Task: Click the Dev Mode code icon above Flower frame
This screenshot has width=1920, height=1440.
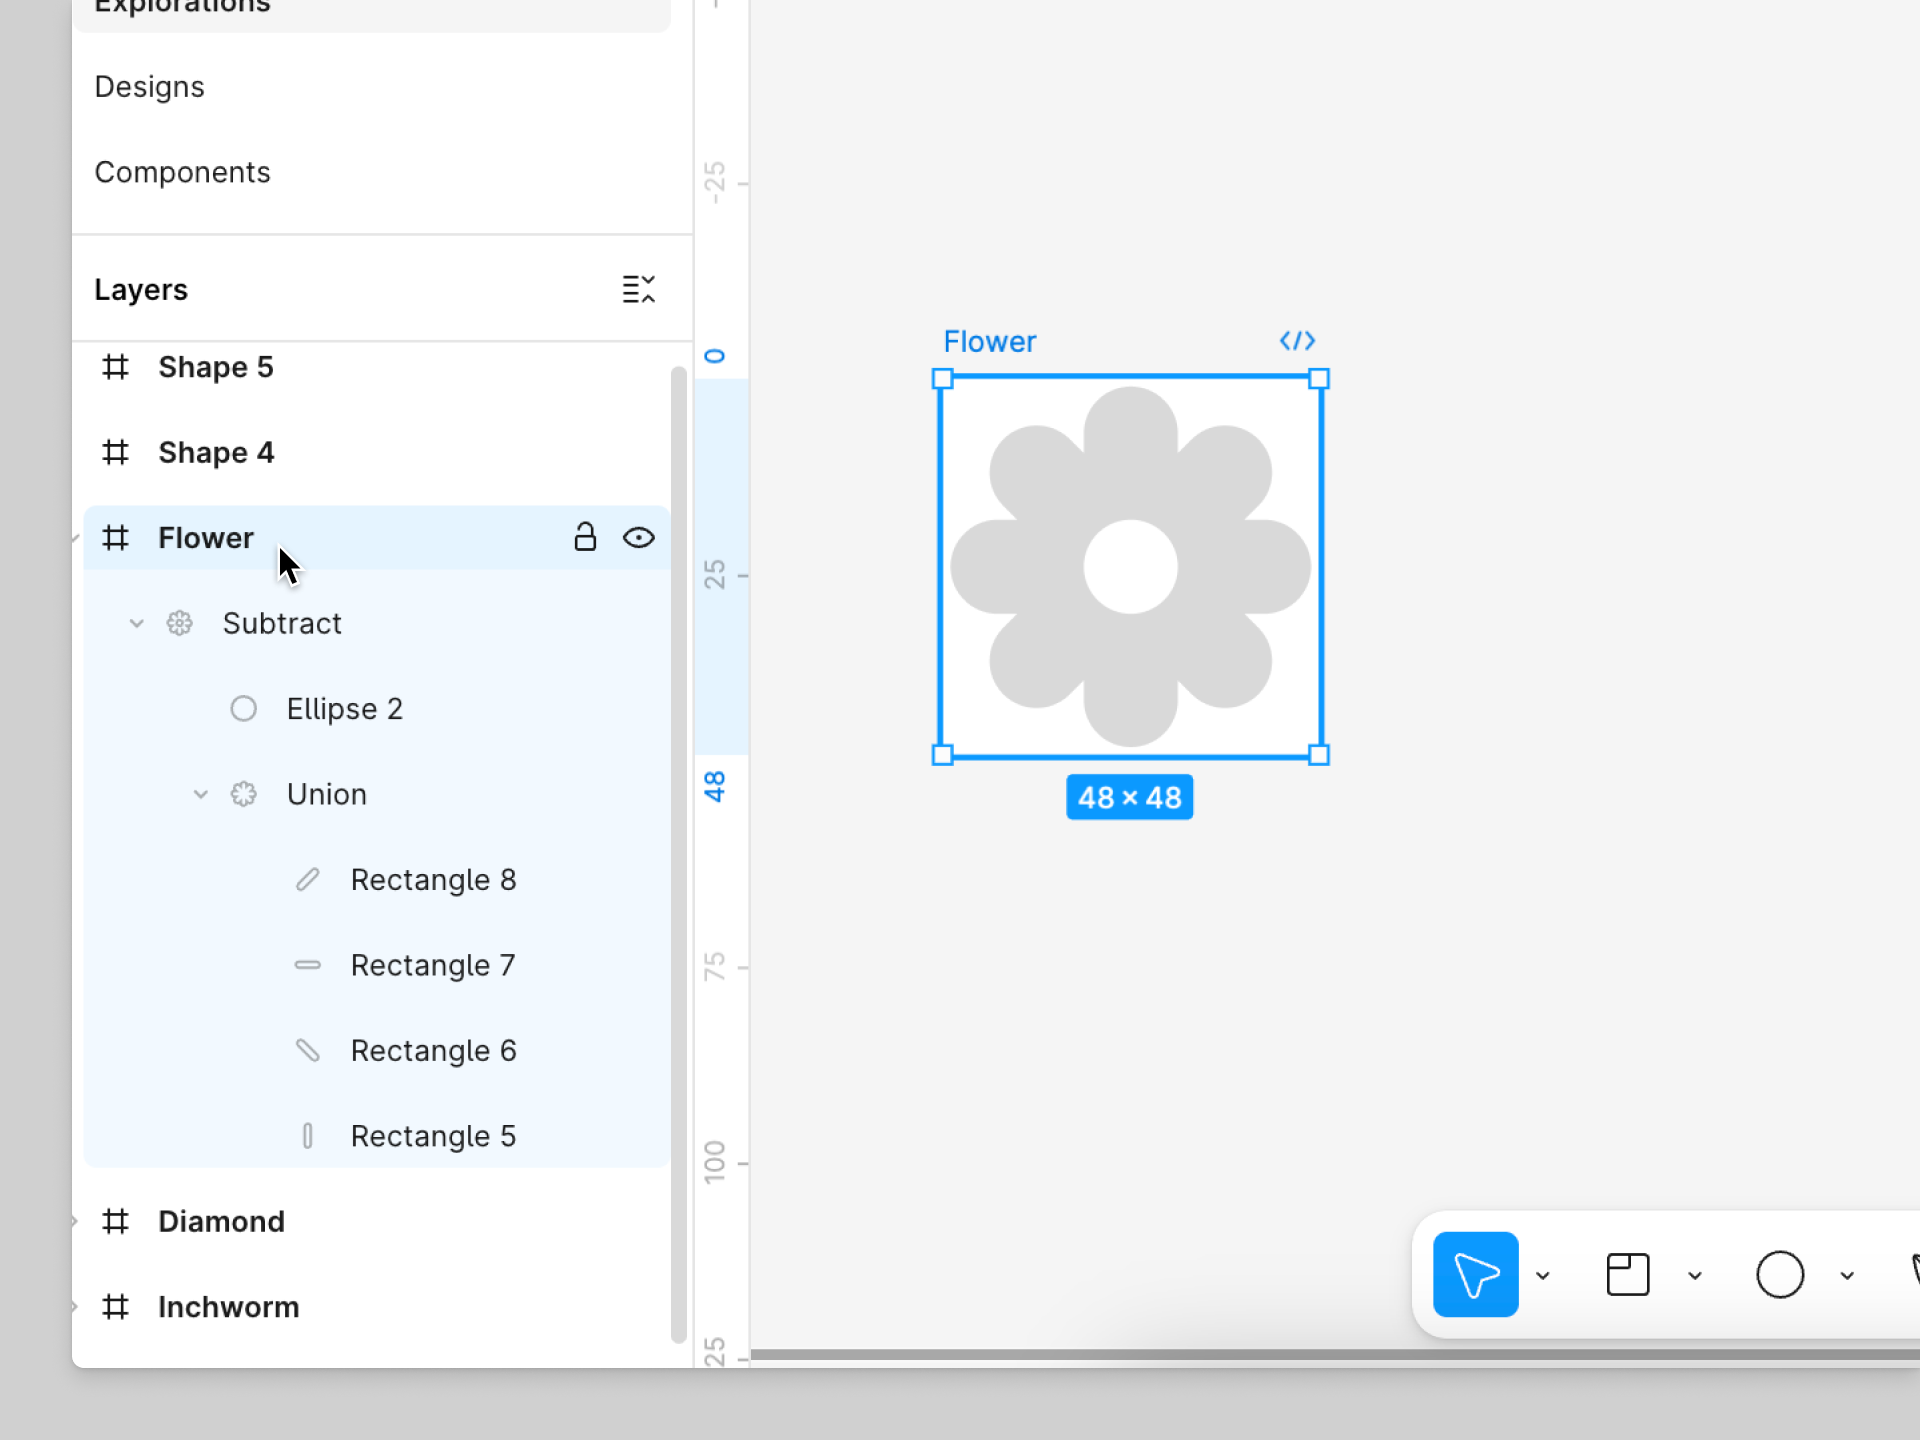Action: (1297, 341)
